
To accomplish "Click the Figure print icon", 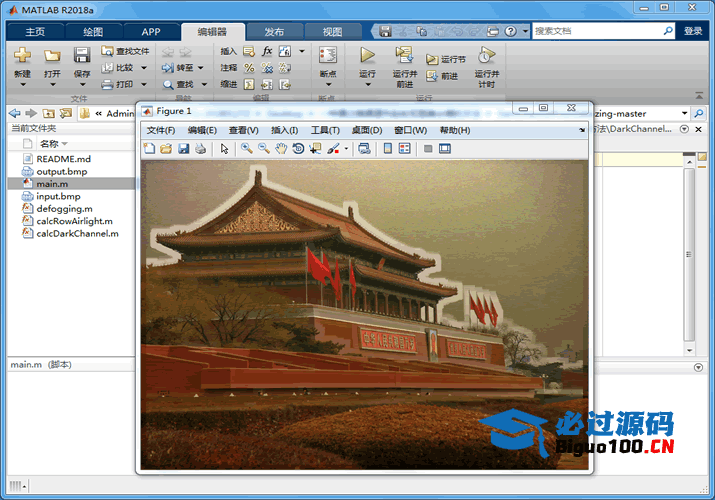I will click(x=200, y=148).
